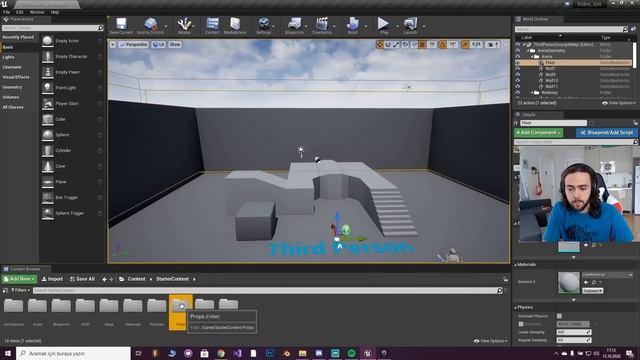Select the Empty Pawn item icon
The width and height of the screenshot is (640, 360).
tap(48, 72)
